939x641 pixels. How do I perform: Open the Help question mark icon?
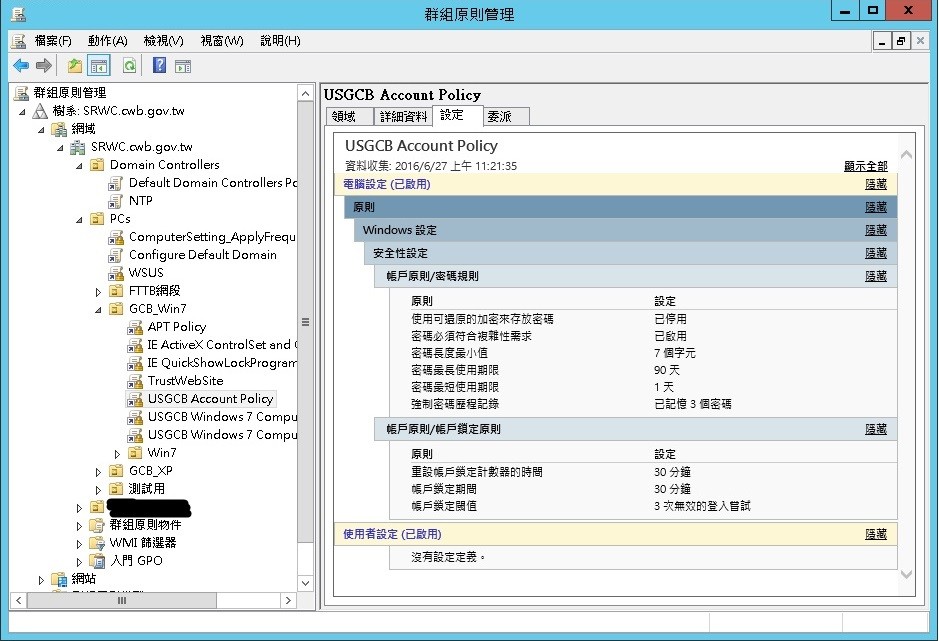[159, 65]
